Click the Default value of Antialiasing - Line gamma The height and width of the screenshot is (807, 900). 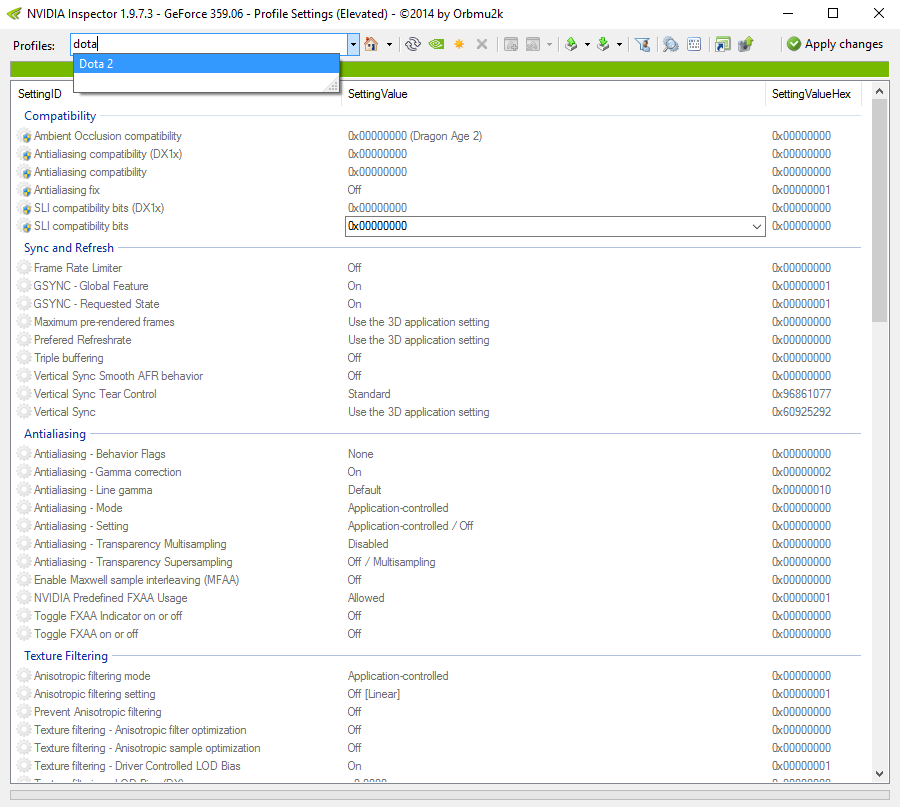point(364,490)
